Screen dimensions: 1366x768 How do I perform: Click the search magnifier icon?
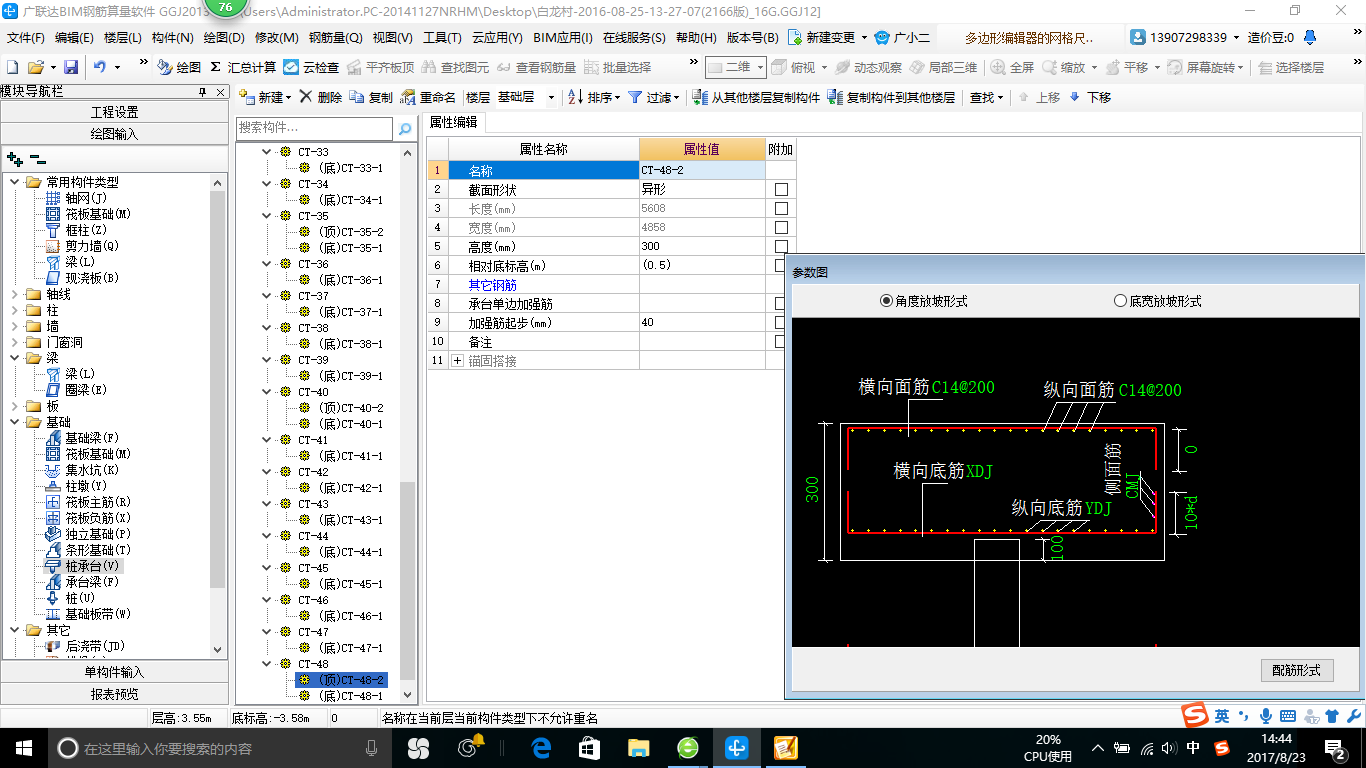[x=405, y=129]
